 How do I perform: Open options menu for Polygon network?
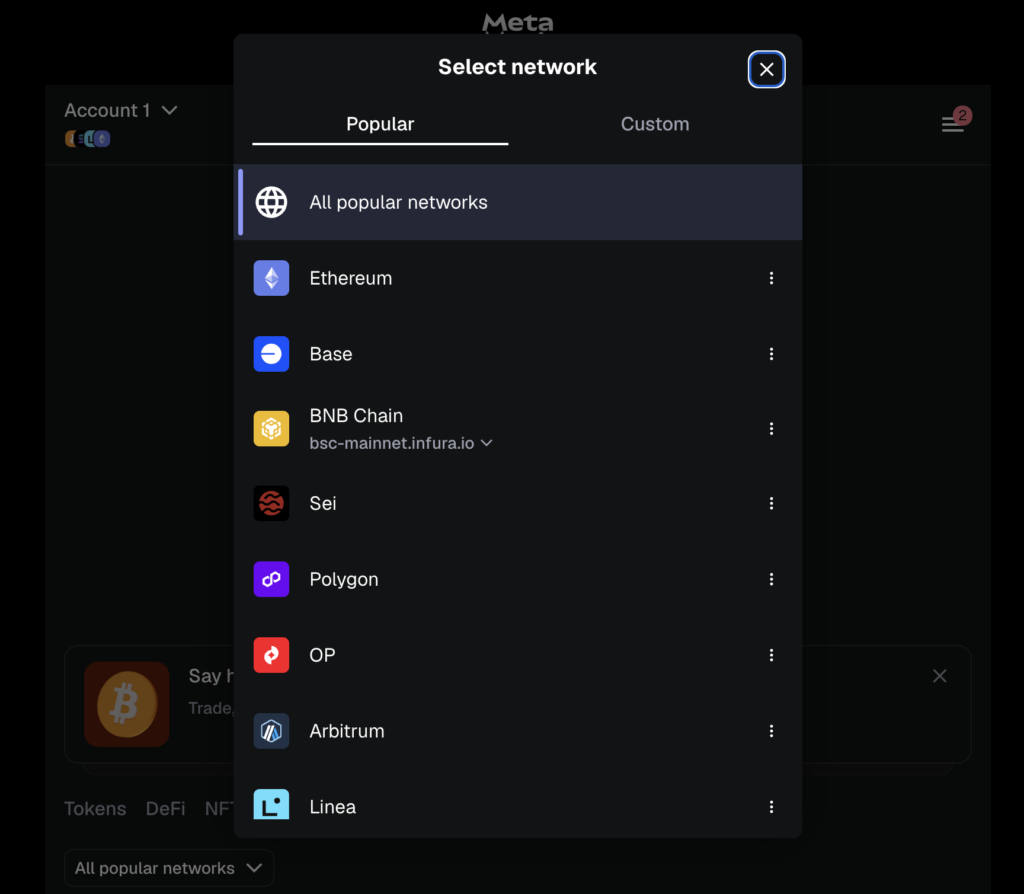[x=771, y=579]
